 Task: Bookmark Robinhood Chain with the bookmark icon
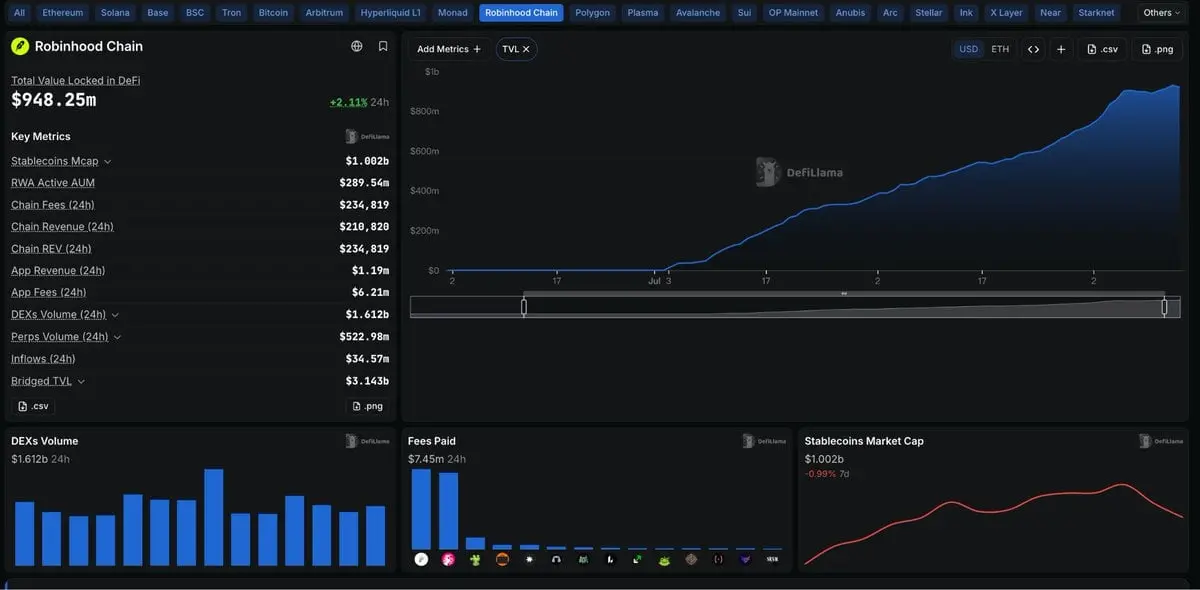(x=383, y=46)
